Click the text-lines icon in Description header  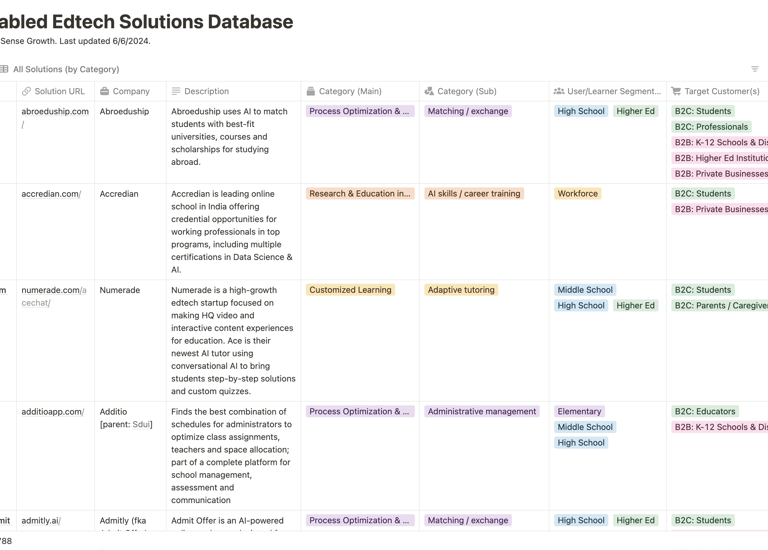pos(176,91)
